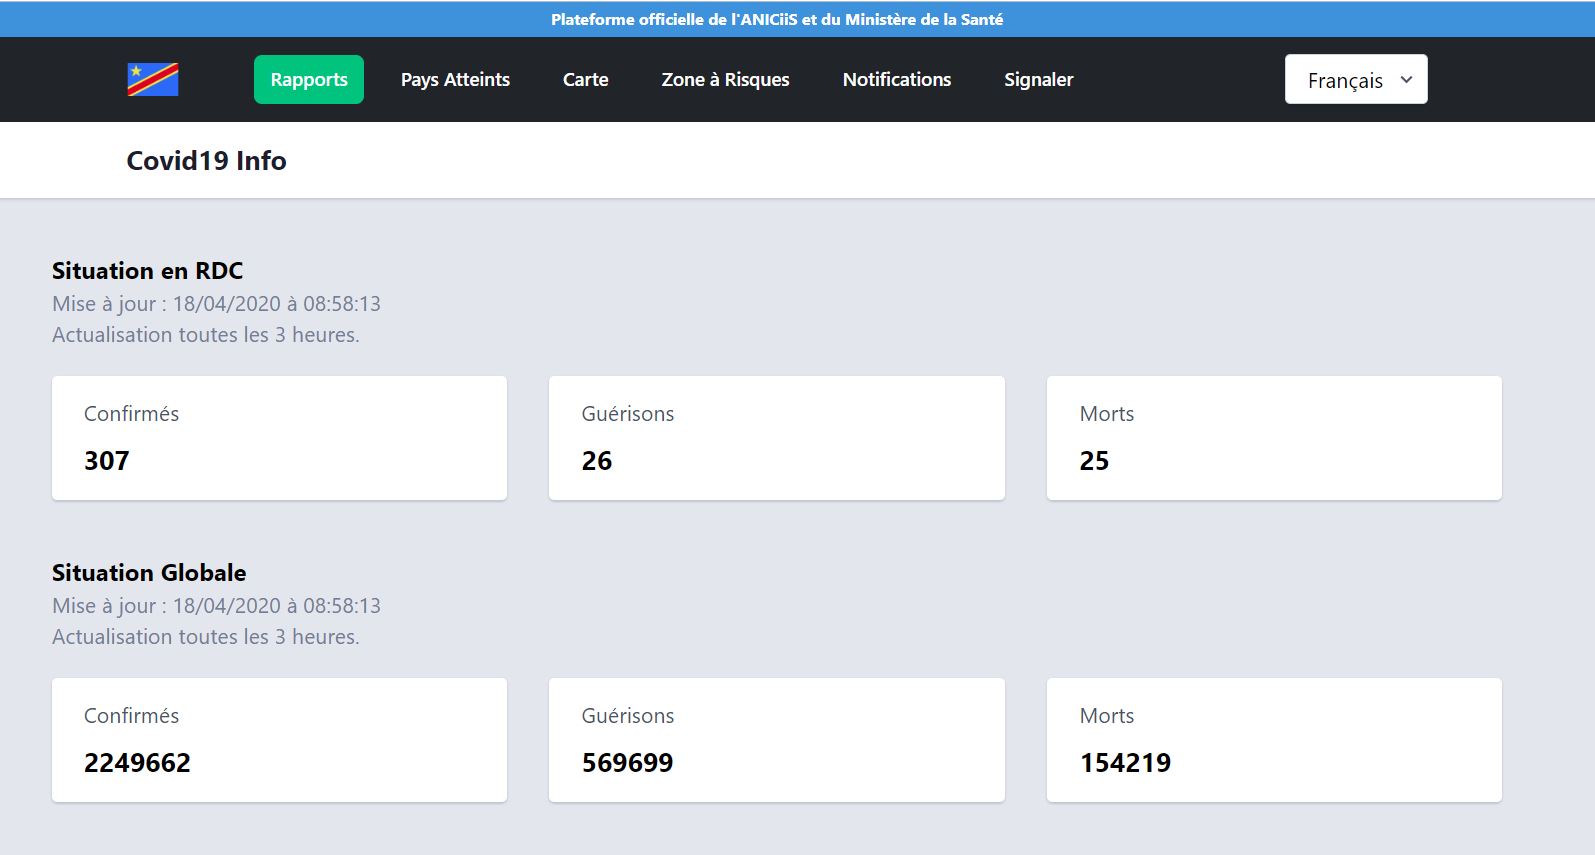Click global Guérisons card showing 569699
The image size is (1595, 855).
(x=776, y=740)
